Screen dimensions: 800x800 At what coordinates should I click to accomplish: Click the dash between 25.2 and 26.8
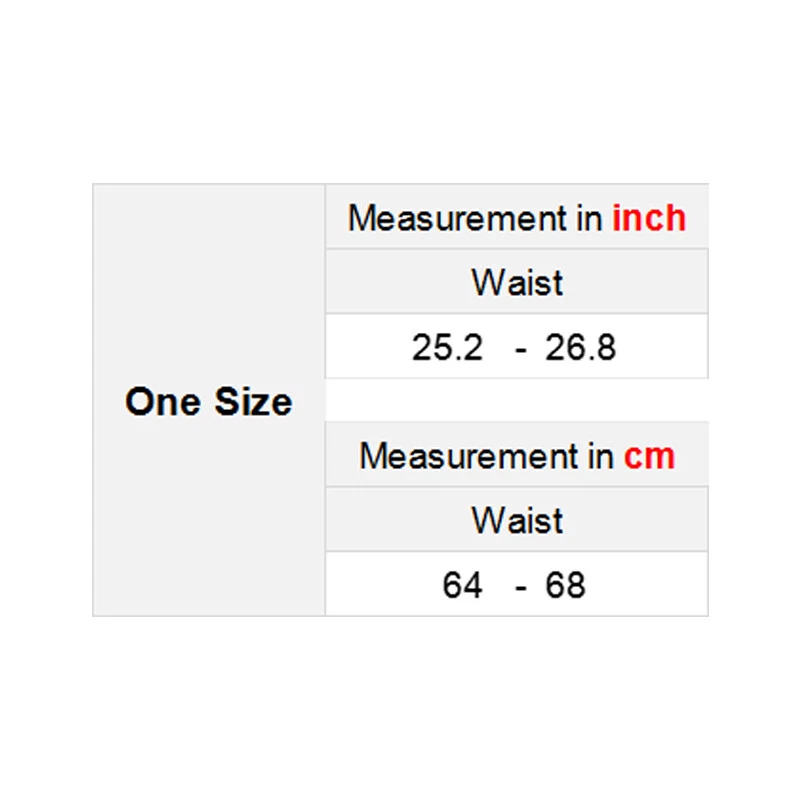(521, 349)
